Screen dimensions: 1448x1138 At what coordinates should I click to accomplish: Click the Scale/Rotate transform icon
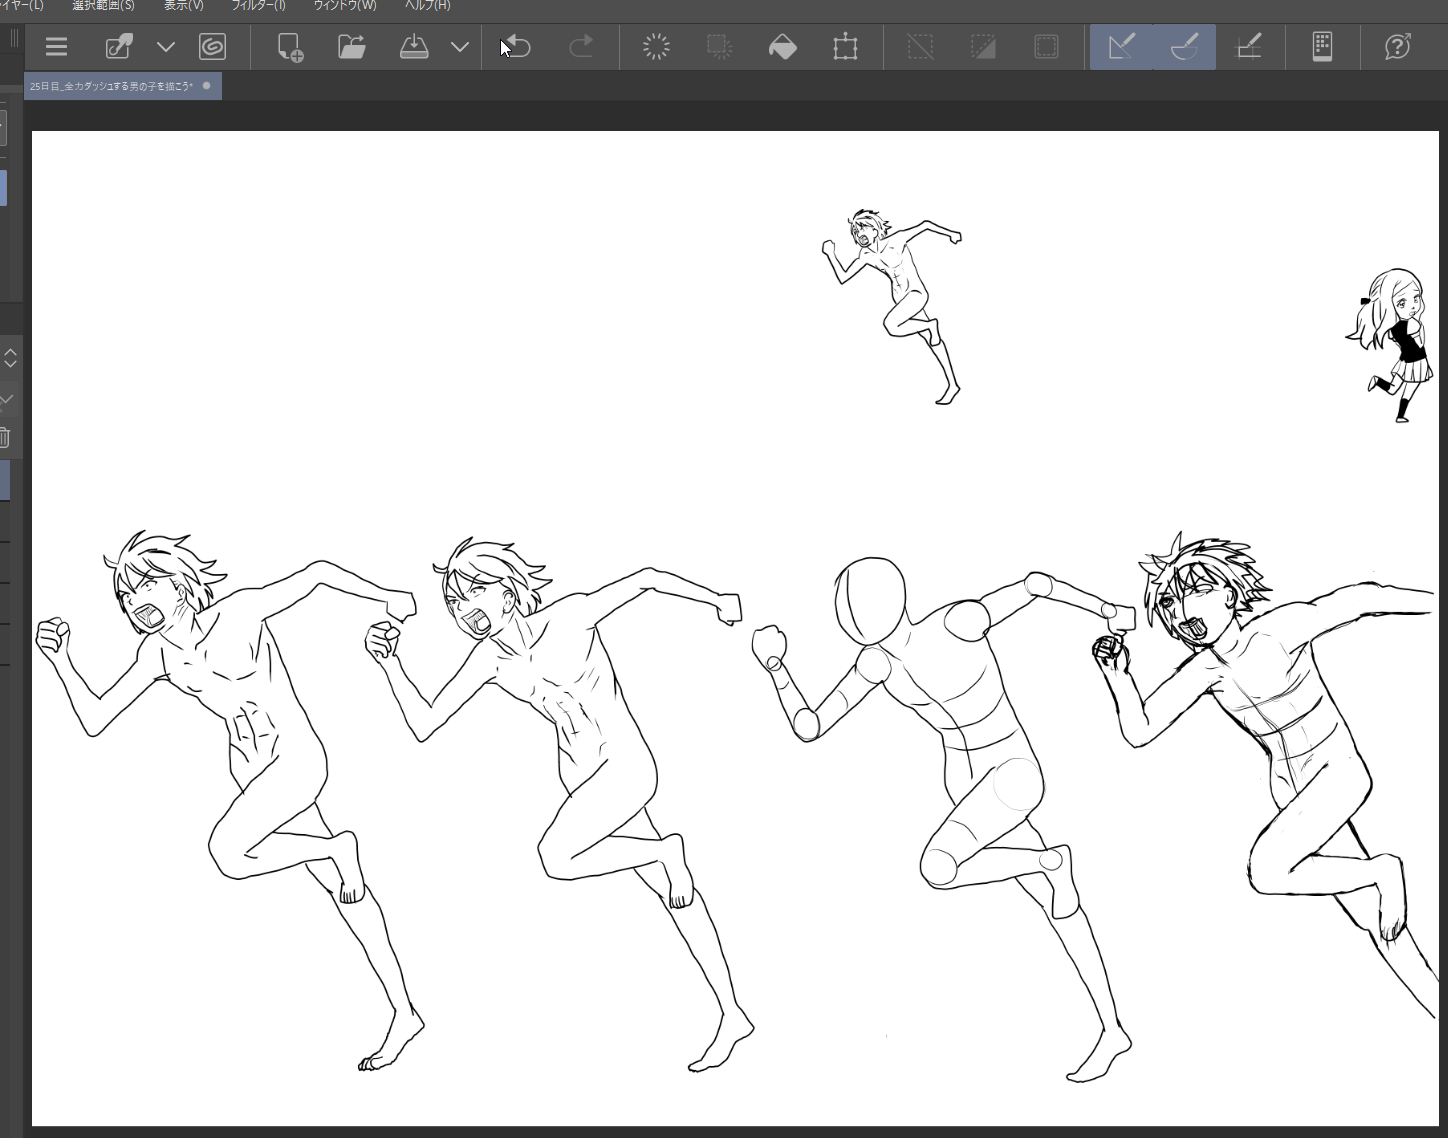tap(845, 47)
